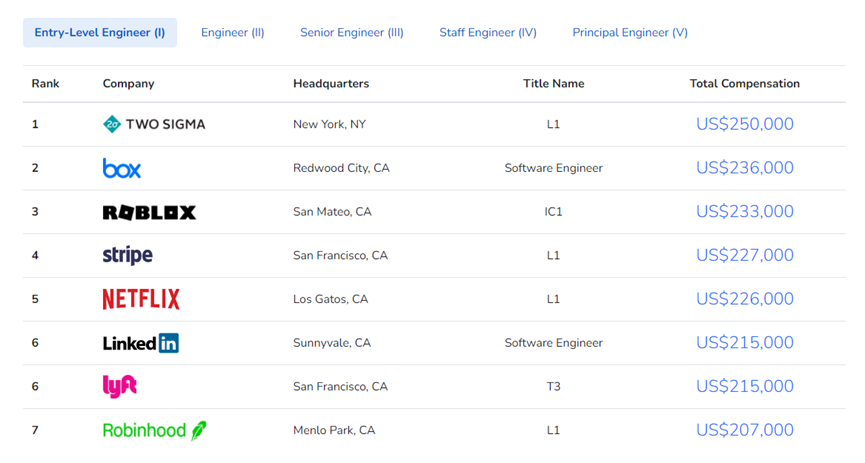The width and height of the screenshot is (865, 463).
Task: Click the LinkedIn company logo
Action: pyautogui.click(x=141, y=343)
